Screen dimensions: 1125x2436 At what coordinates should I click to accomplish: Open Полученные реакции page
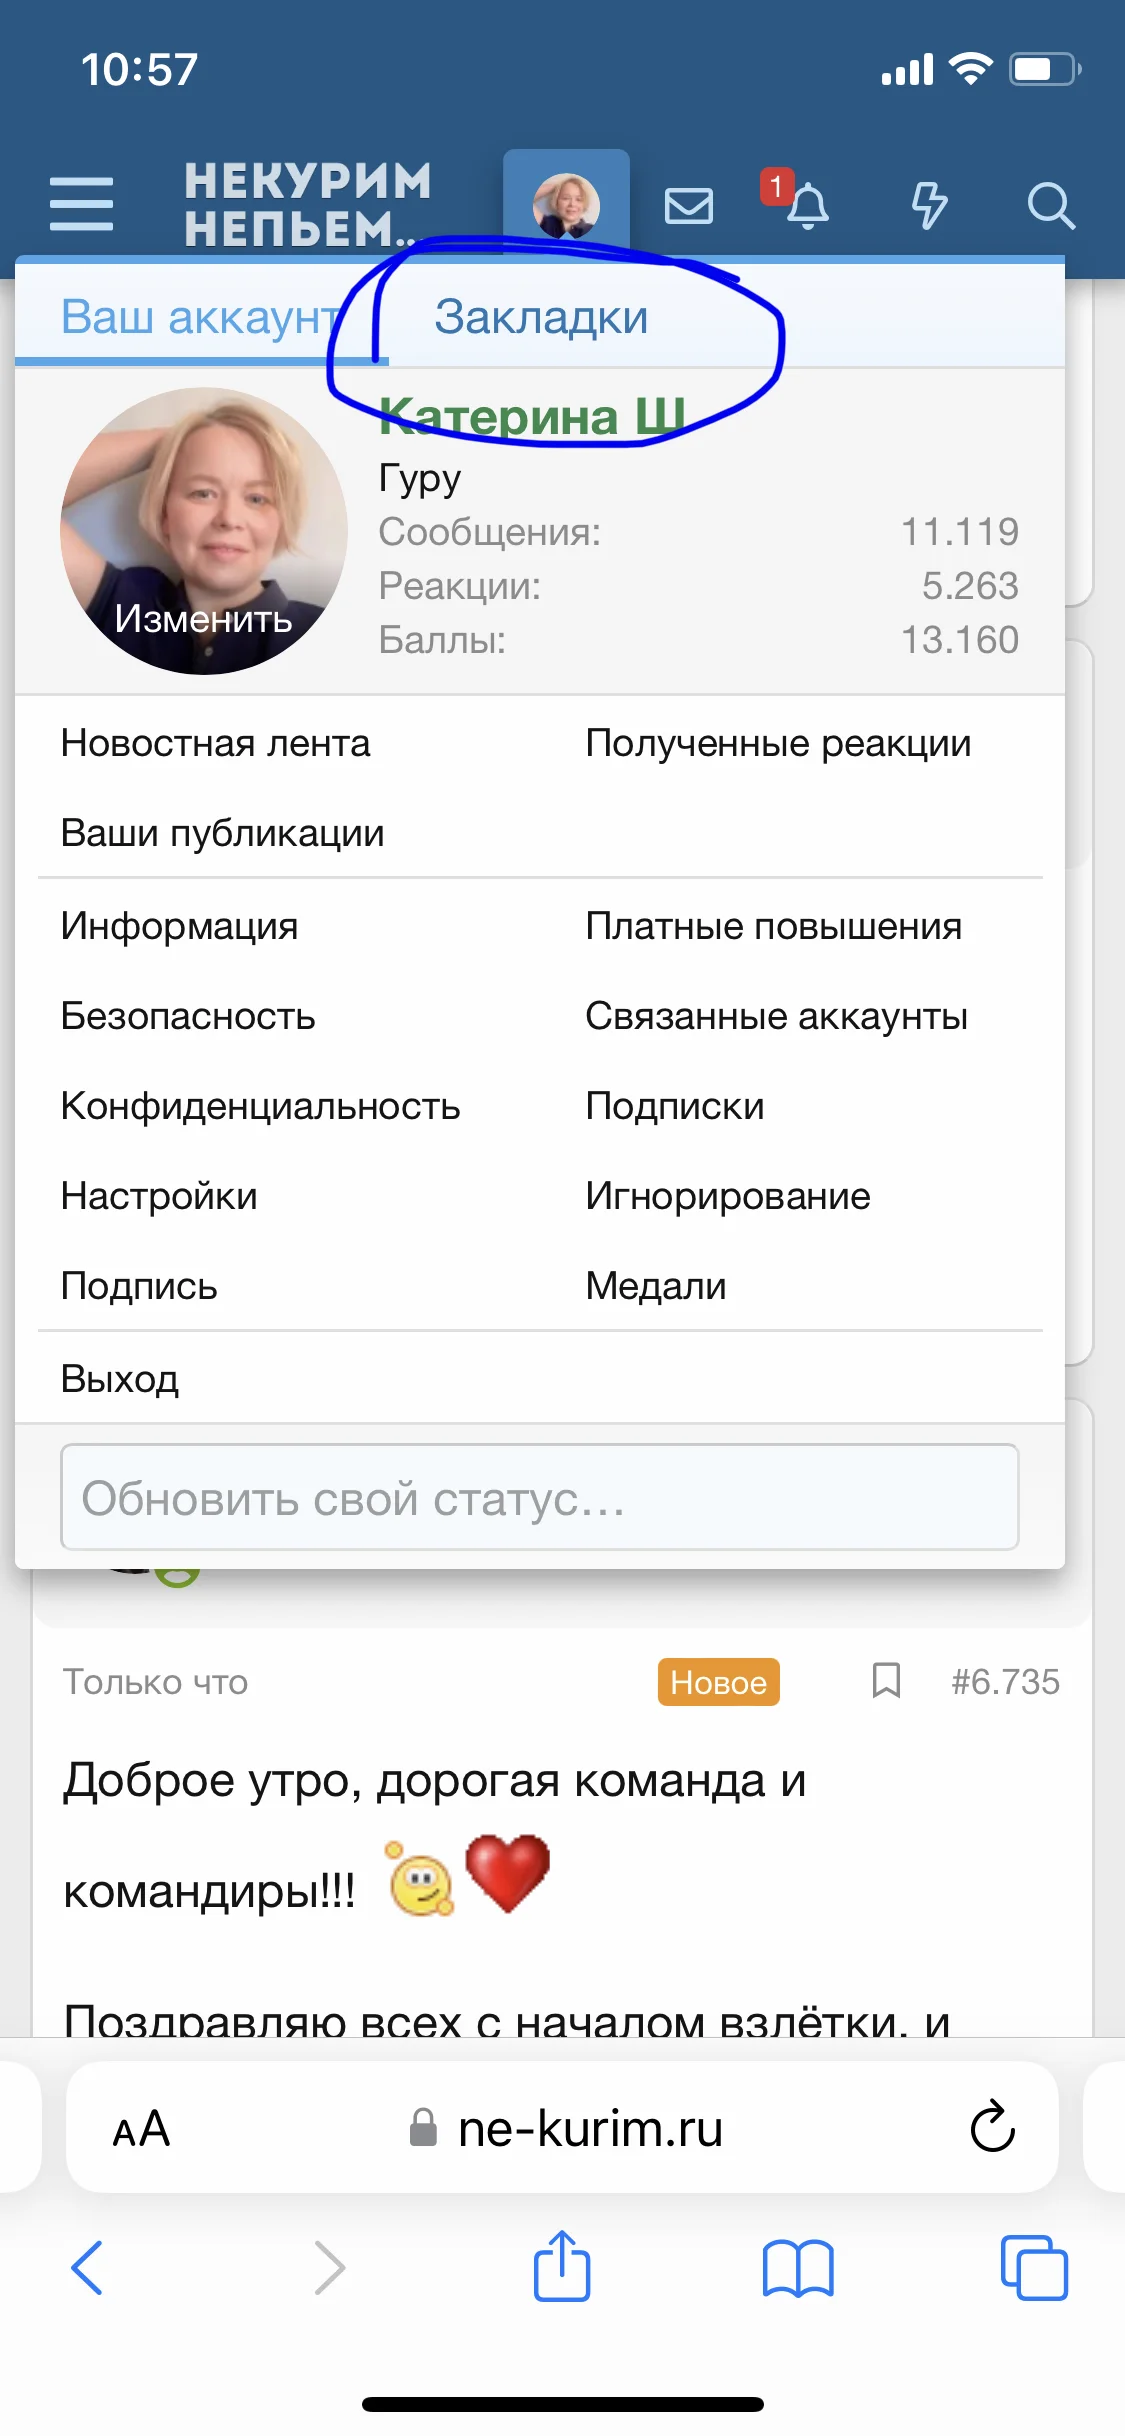(778, 743)
